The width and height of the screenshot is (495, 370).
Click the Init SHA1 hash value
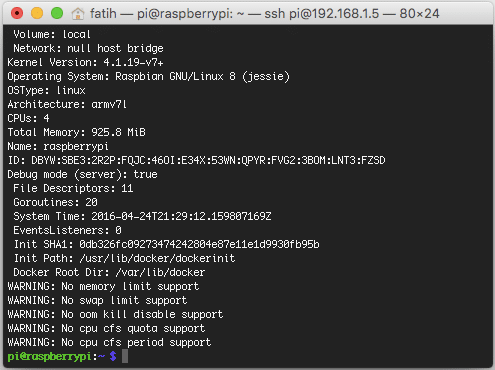(x=199, y=244)
